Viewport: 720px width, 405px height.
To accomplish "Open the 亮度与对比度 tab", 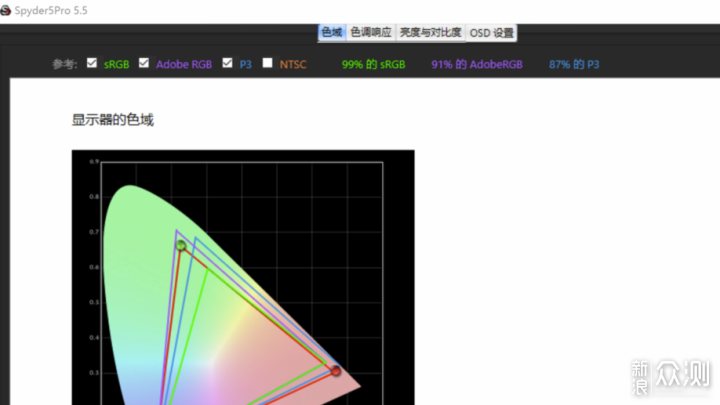I will (x=430, y=33).
